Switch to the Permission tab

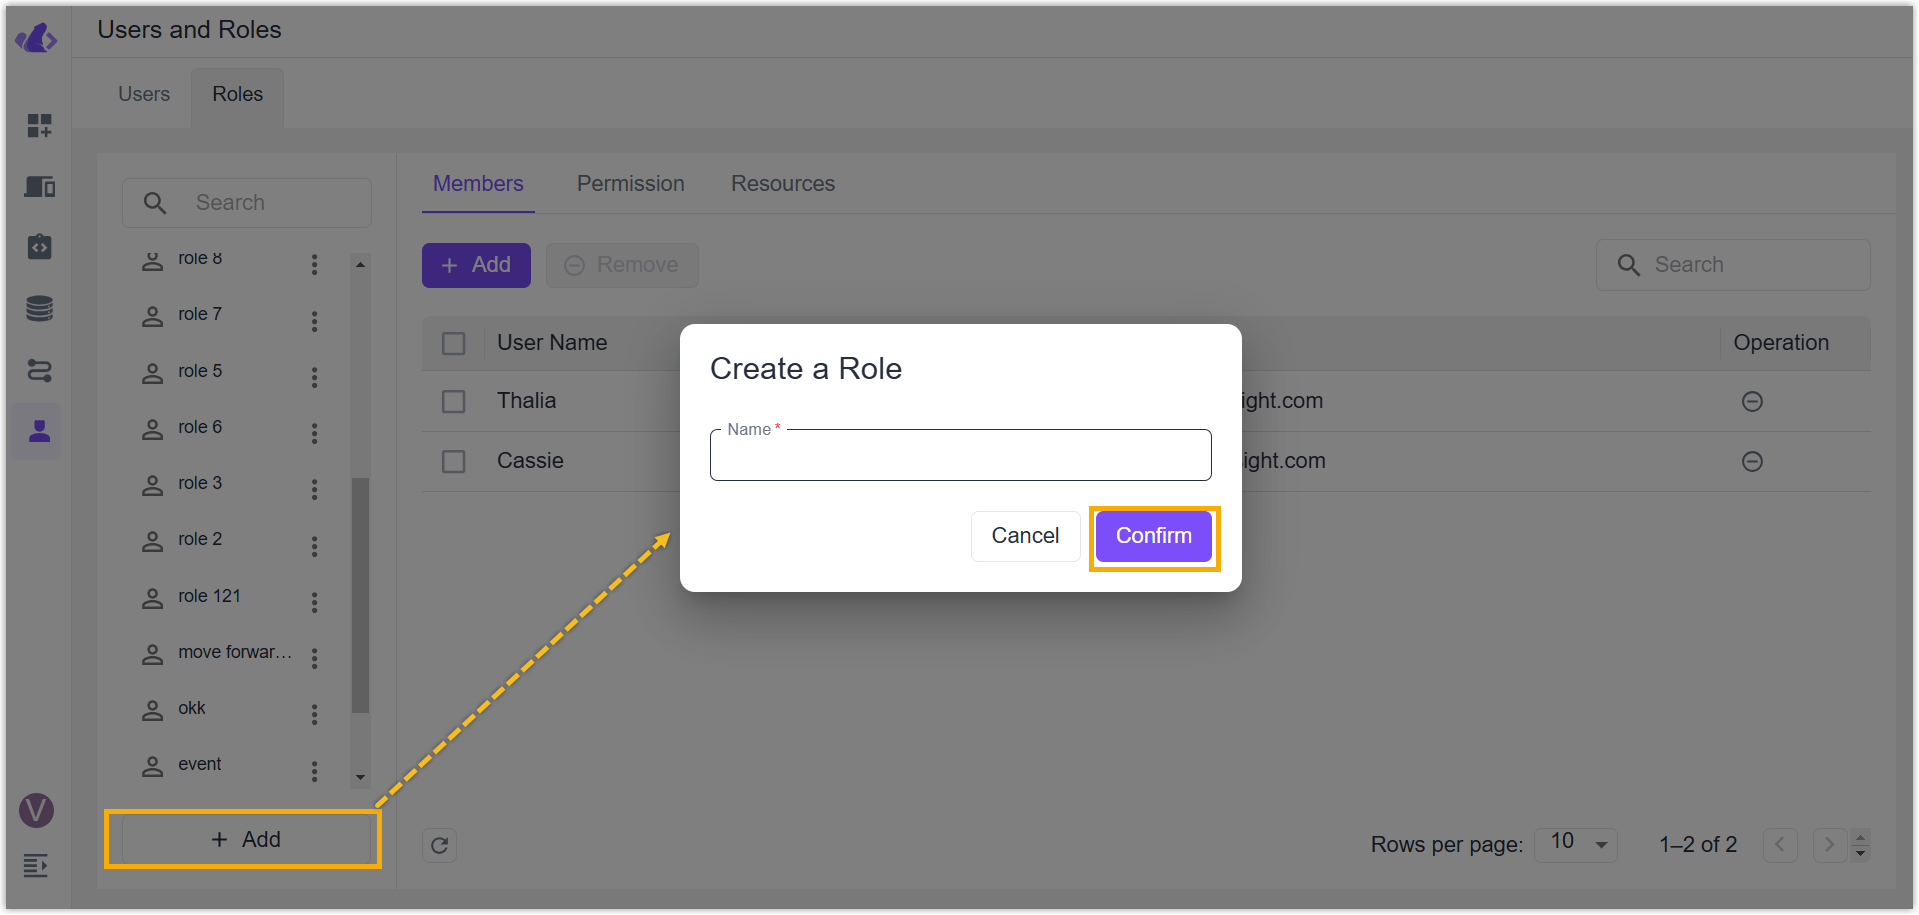630,184
